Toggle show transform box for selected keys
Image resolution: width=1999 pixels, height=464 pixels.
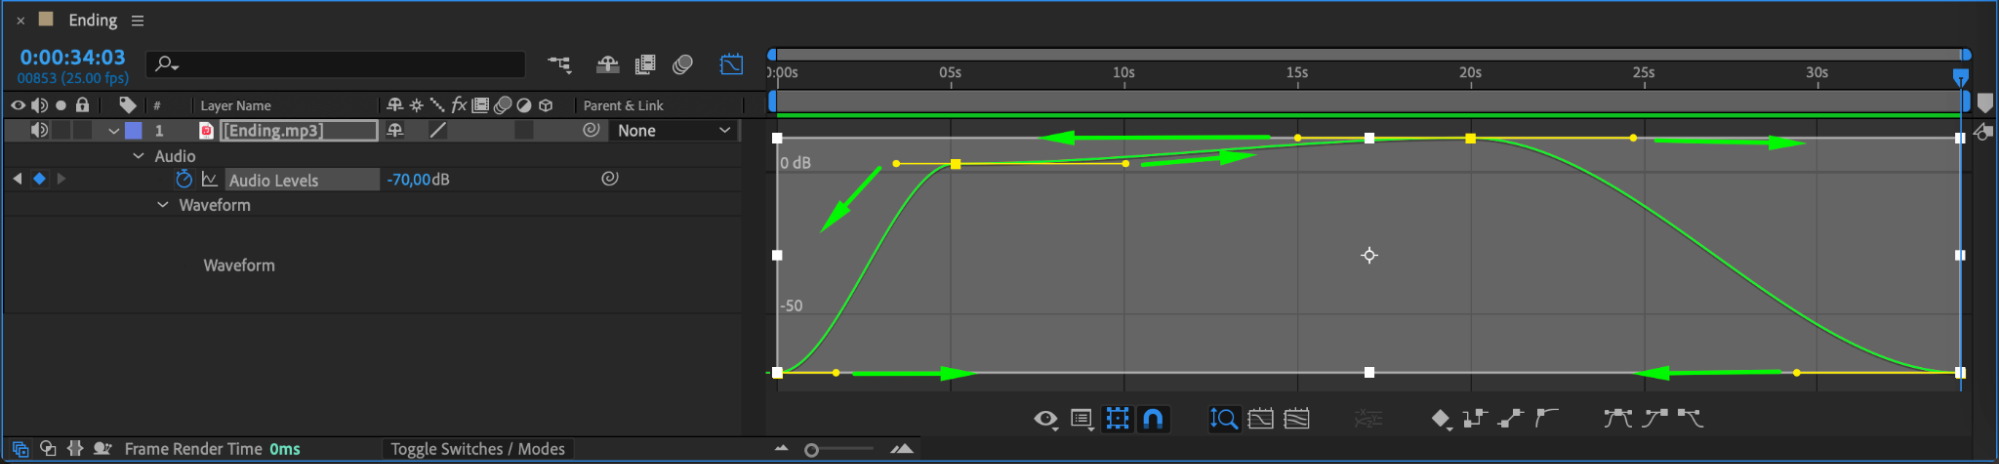click(x=1117, y=419)
